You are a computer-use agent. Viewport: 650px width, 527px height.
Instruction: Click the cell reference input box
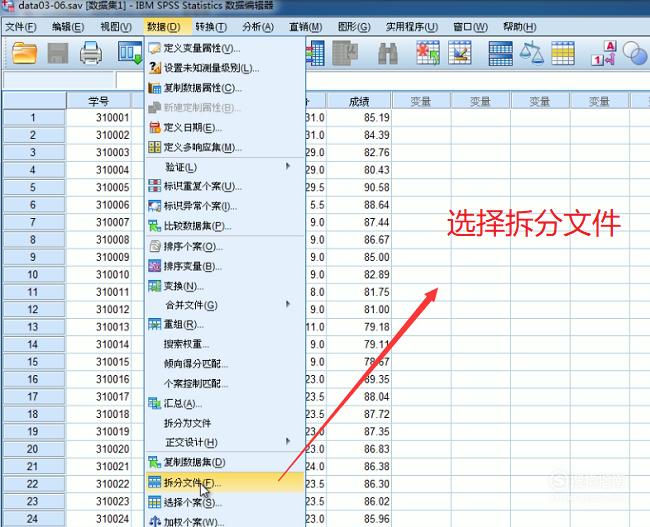(x=58, y=80)
